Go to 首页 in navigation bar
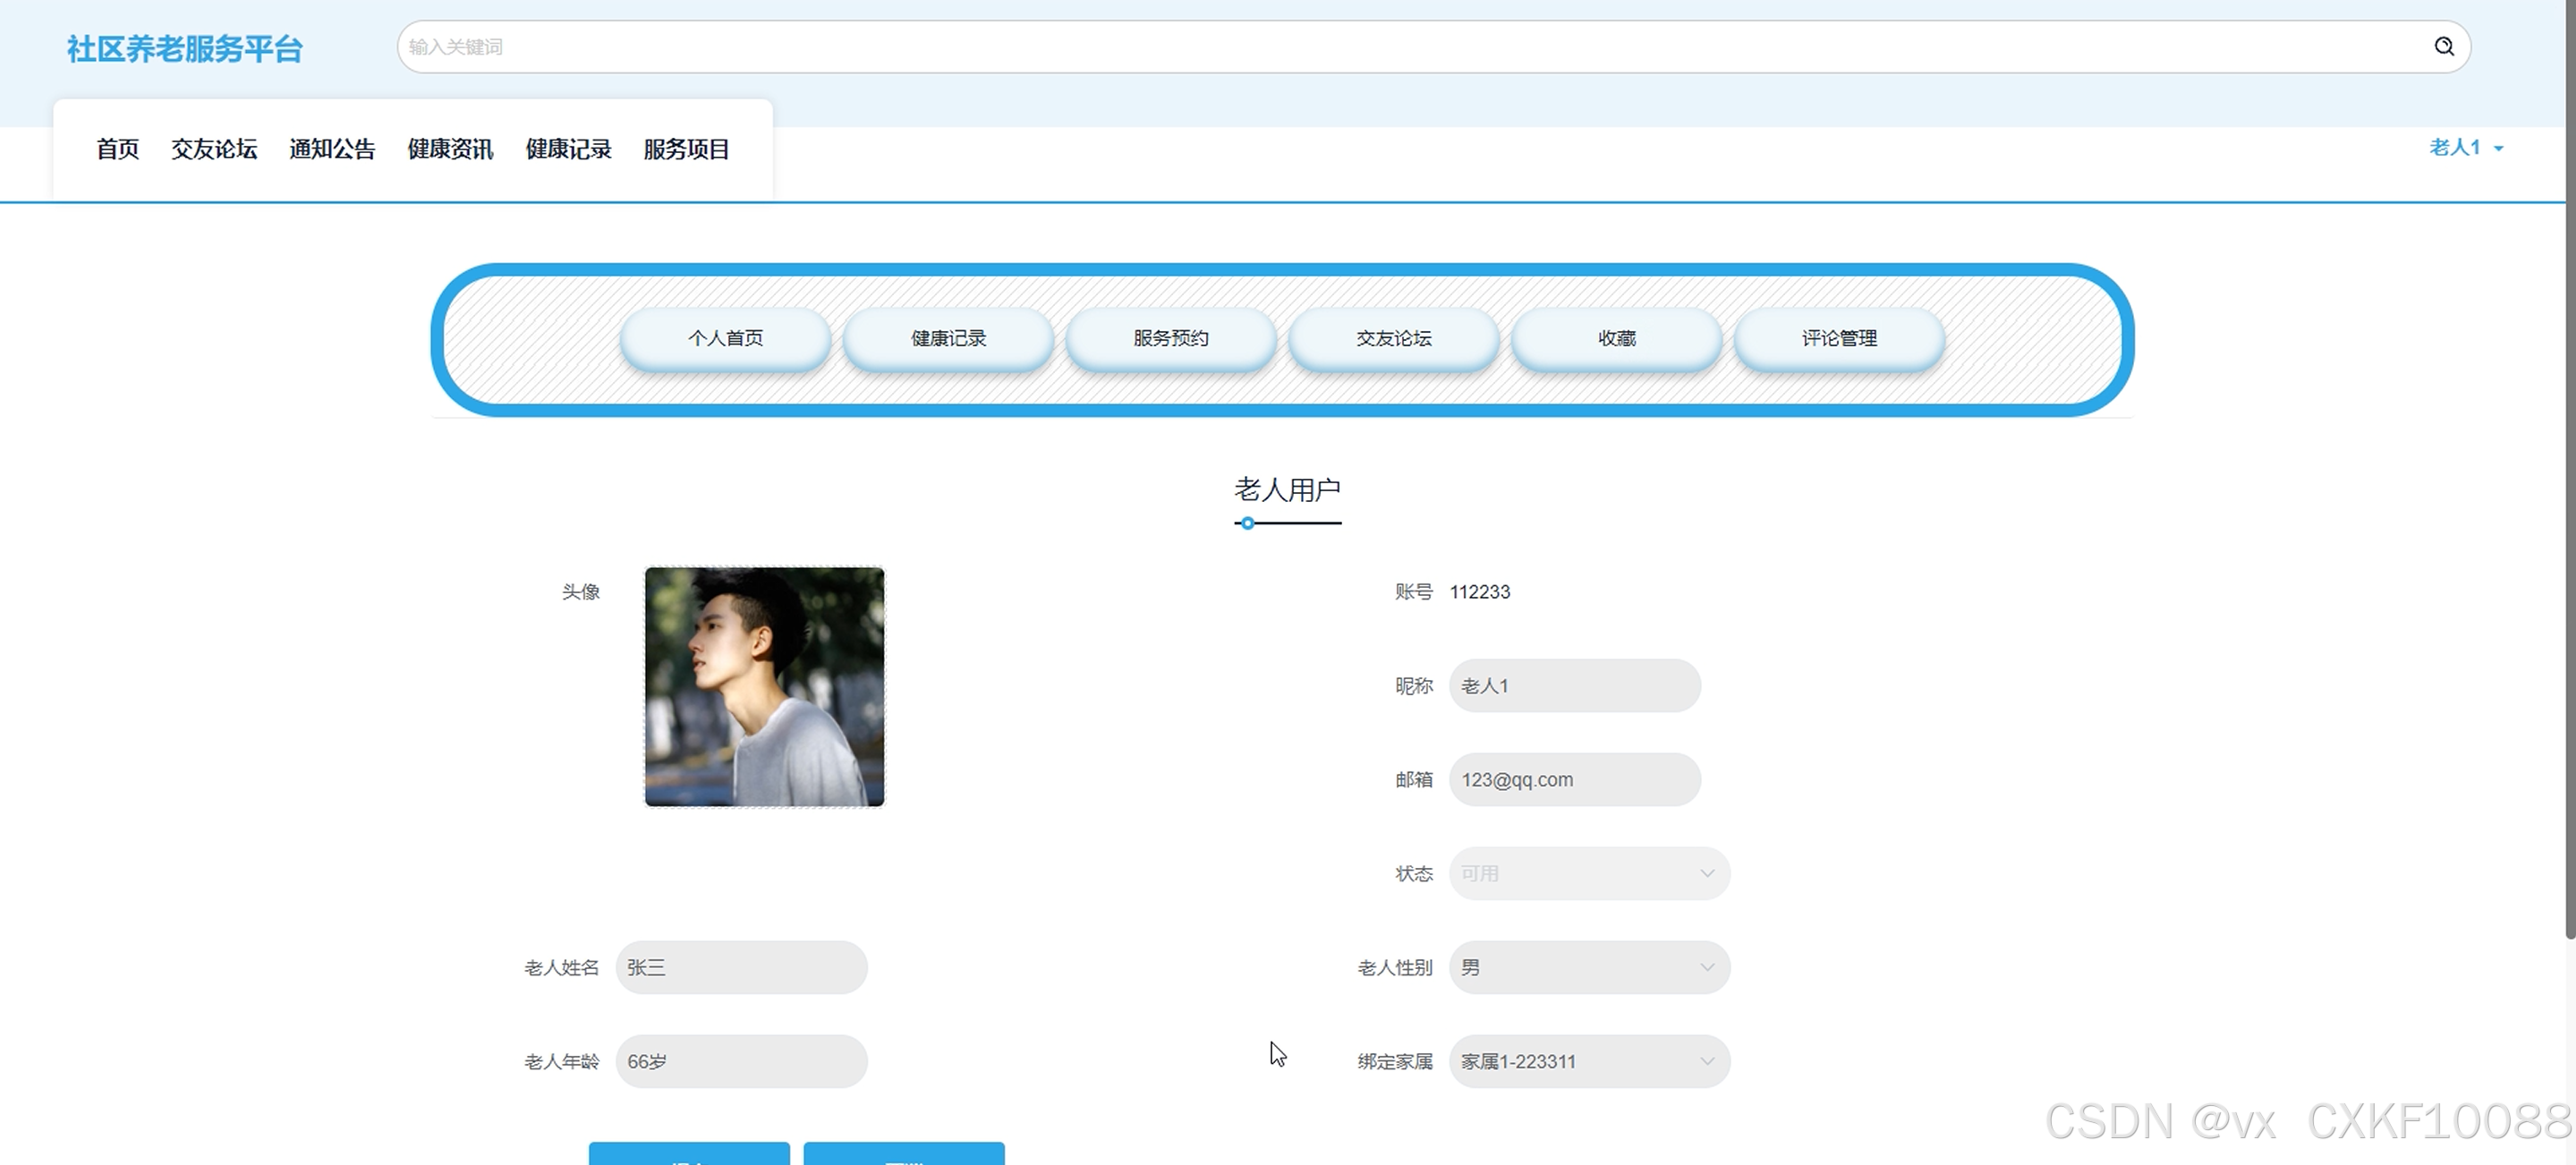Screen dimensions: 2576x1165 (x=117, y=149)
